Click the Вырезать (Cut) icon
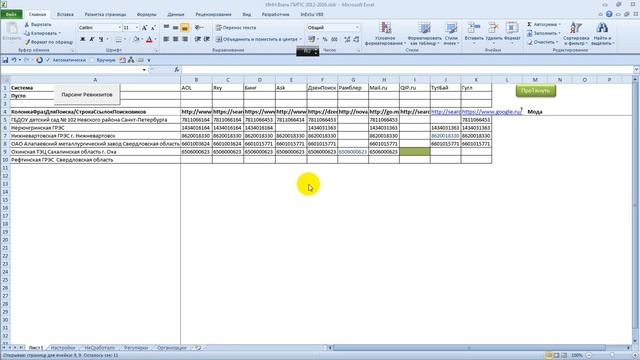 [27, 24]
